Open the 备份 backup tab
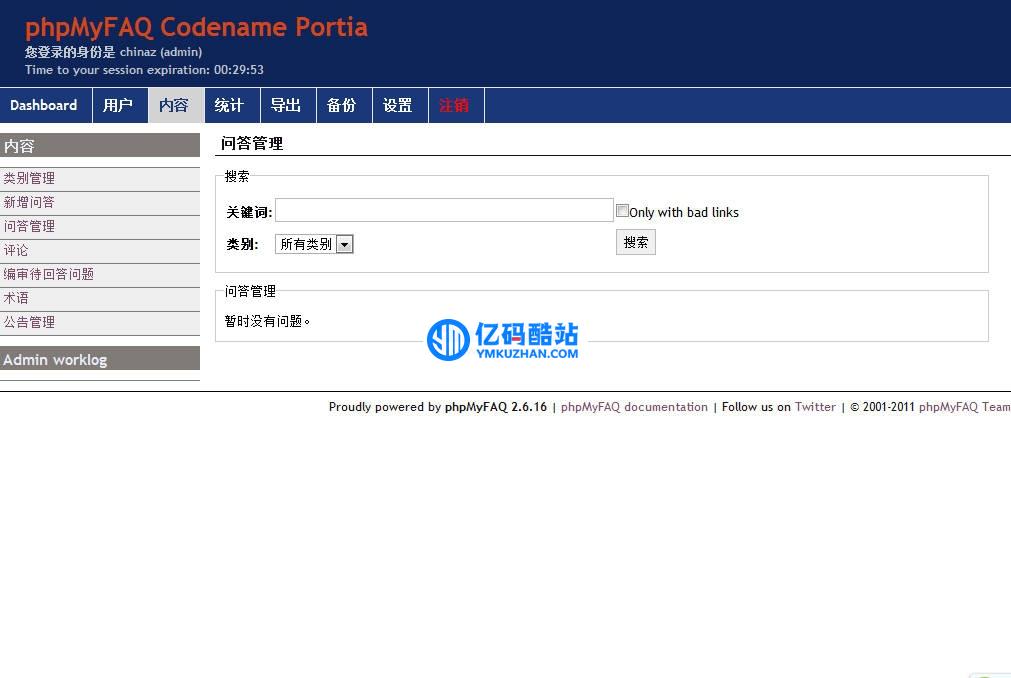 click(x=343, y=105)
